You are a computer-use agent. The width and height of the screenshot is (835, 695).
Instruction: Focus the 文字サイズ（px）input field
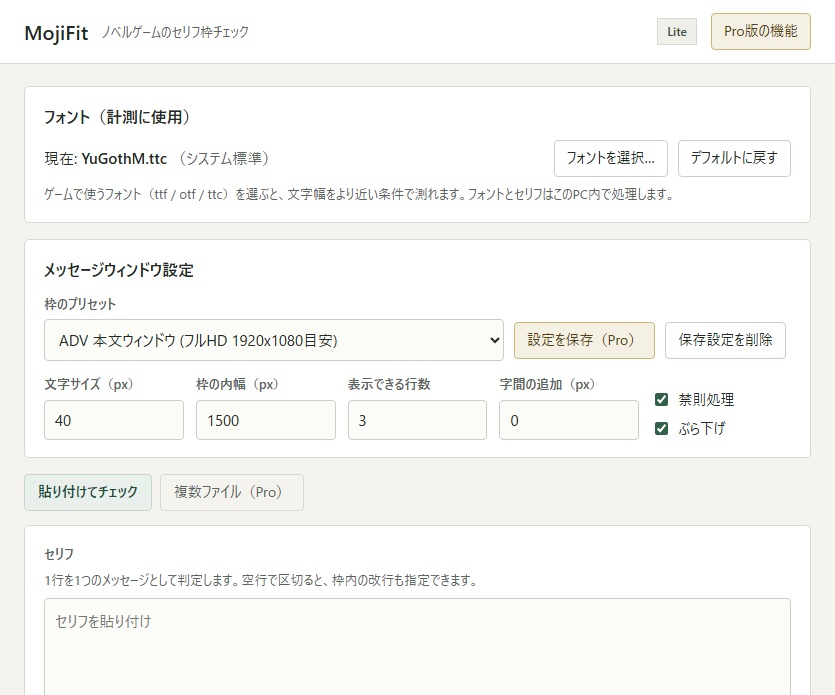114,420
